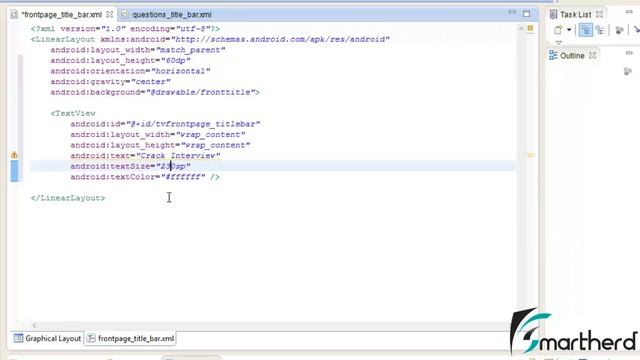Viewport: 640px width, 360px height.
Task: Minimize the Task List panel
Action: coord(629,13)
